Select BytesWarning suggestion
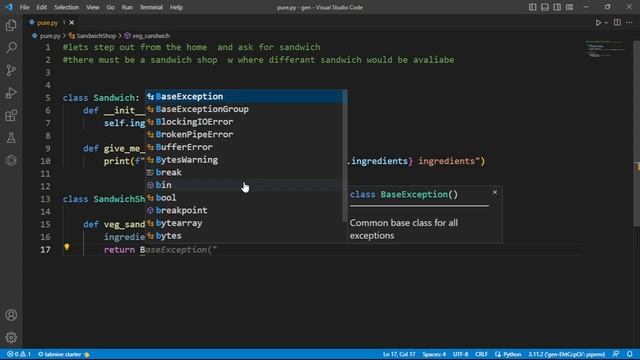 [244, 160]
